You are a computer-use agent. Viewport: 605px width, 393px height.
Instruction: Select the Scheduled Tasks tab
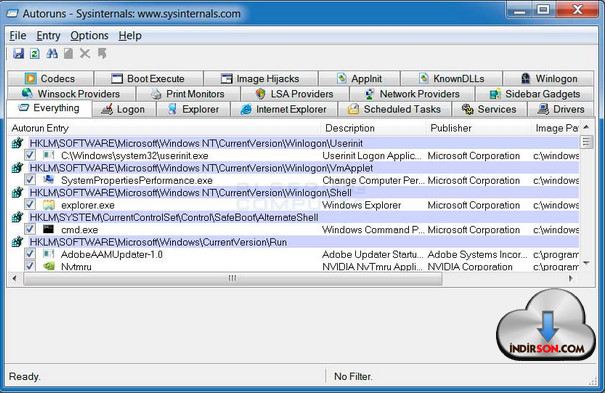click(395, 109)
